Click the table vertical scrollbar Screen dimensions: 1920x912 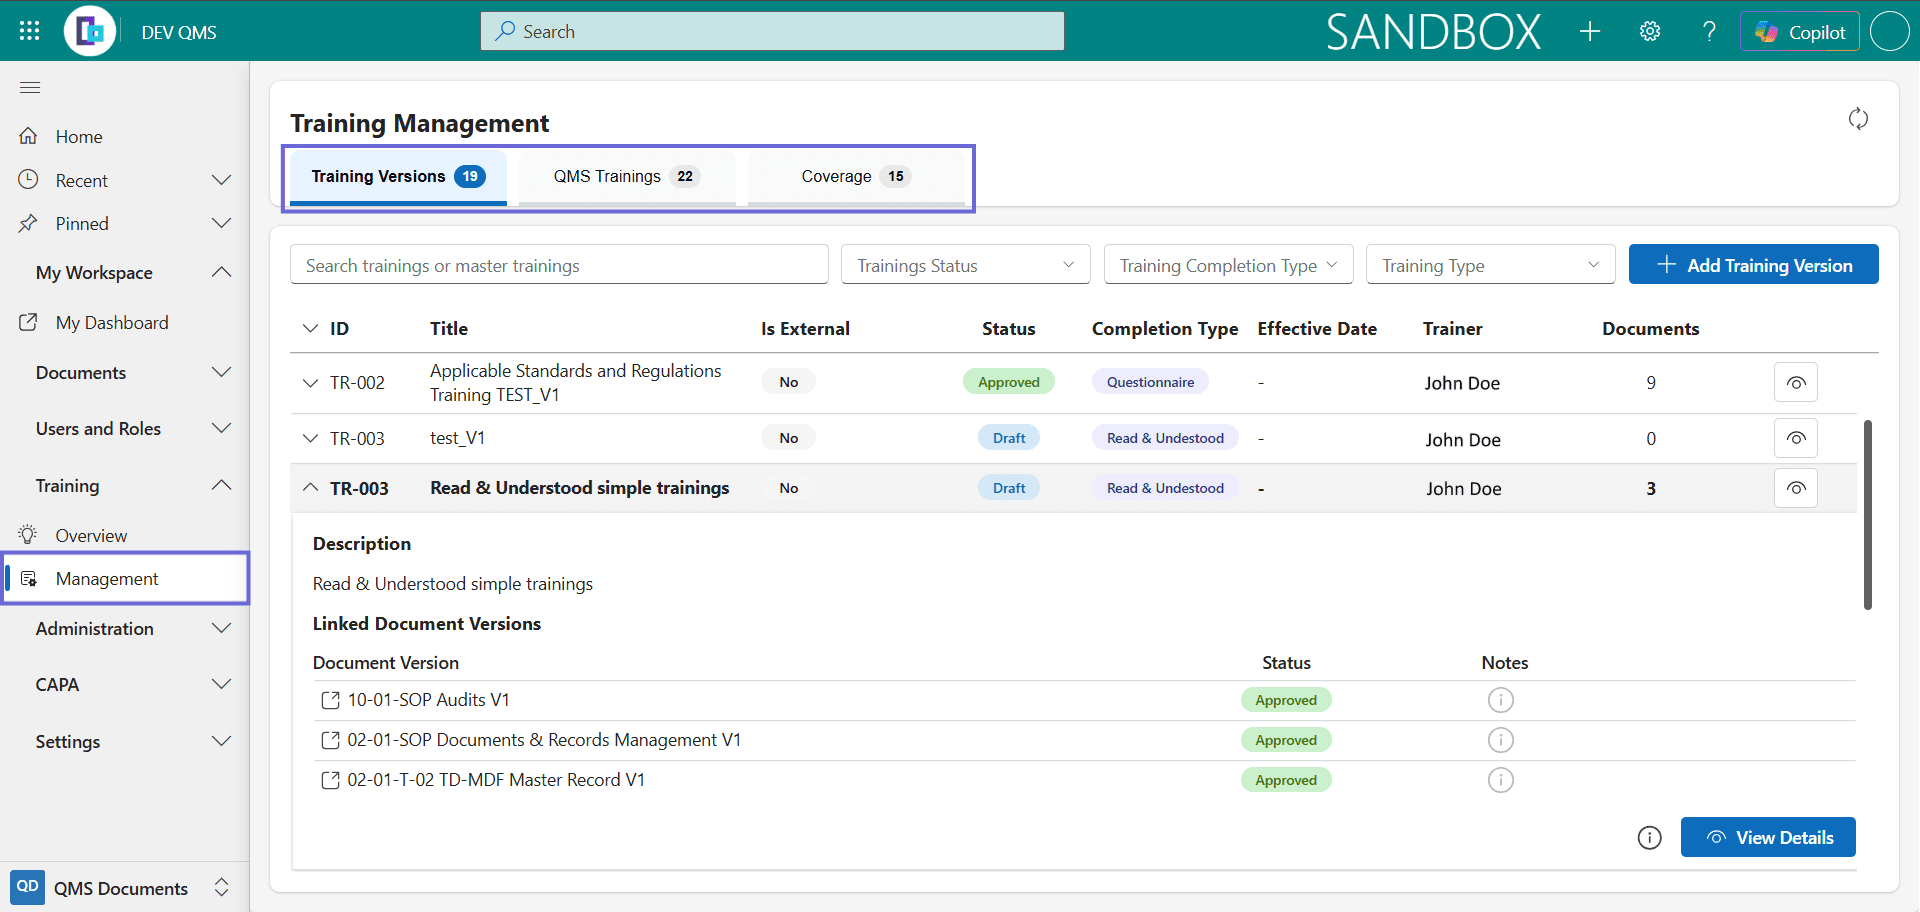point(1867,514)
